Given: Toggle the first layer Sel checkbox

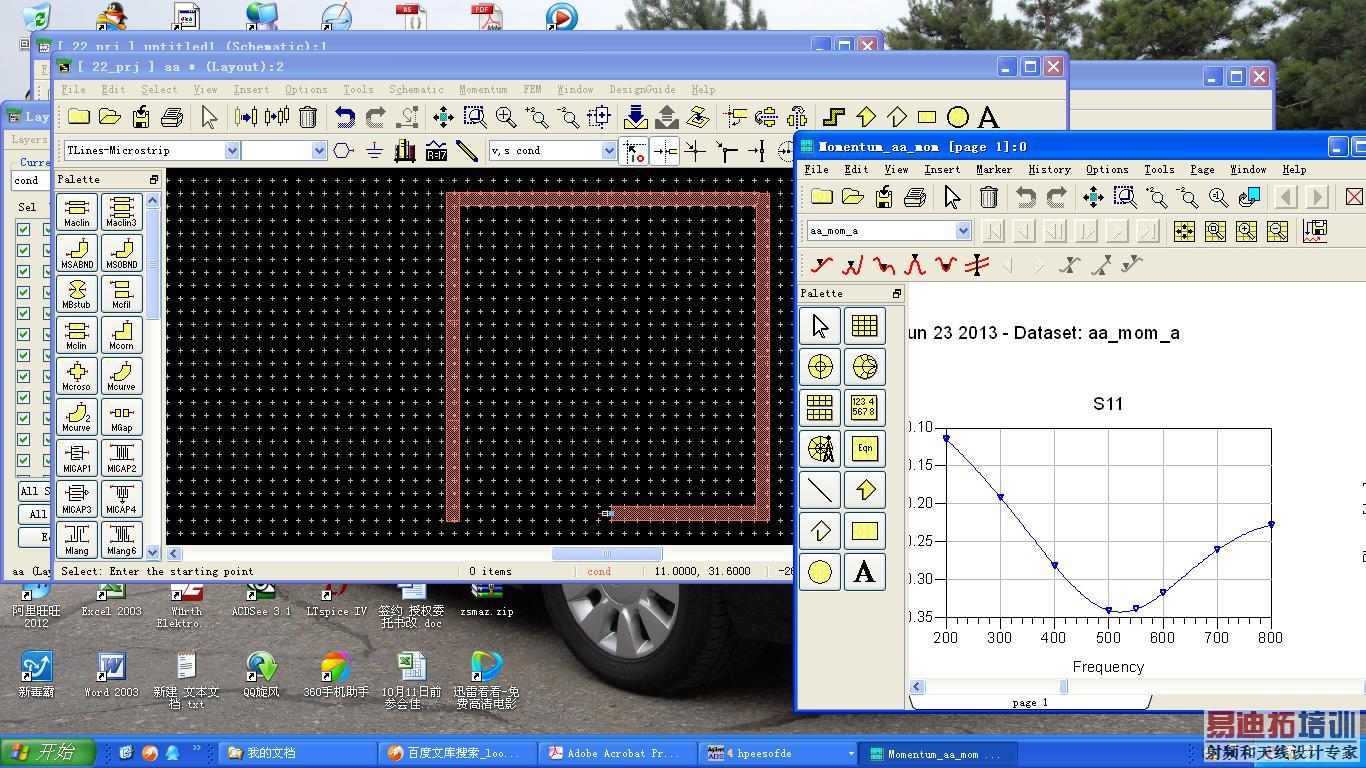Looking at the screenshot, I should [x=23, y=229].
